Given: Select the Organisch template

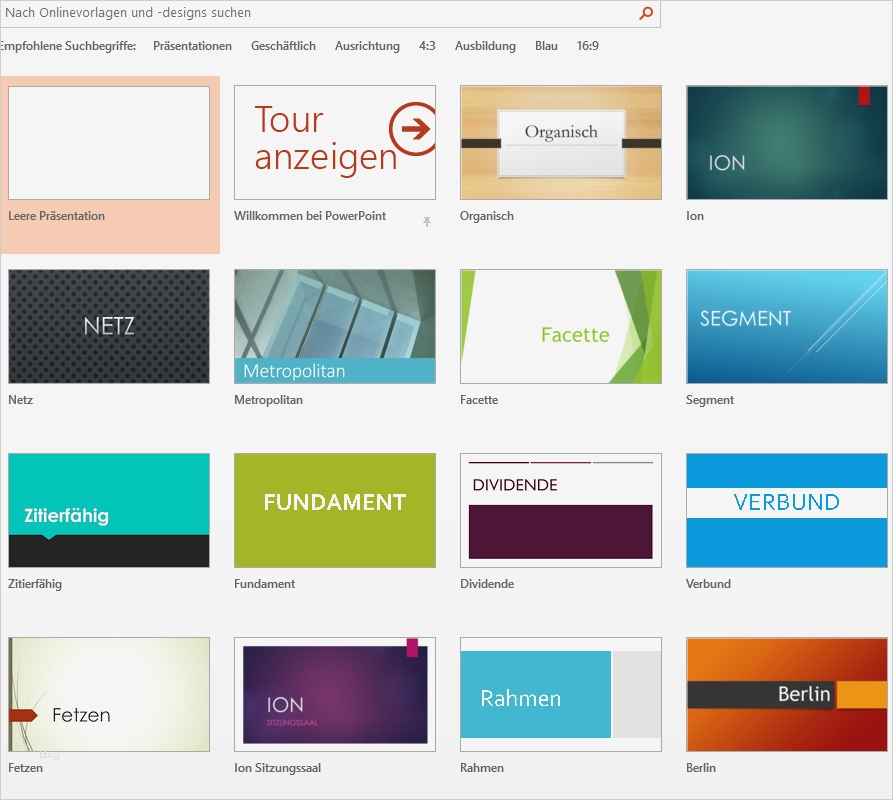Looking at the screenshot, I should point(560,143).
